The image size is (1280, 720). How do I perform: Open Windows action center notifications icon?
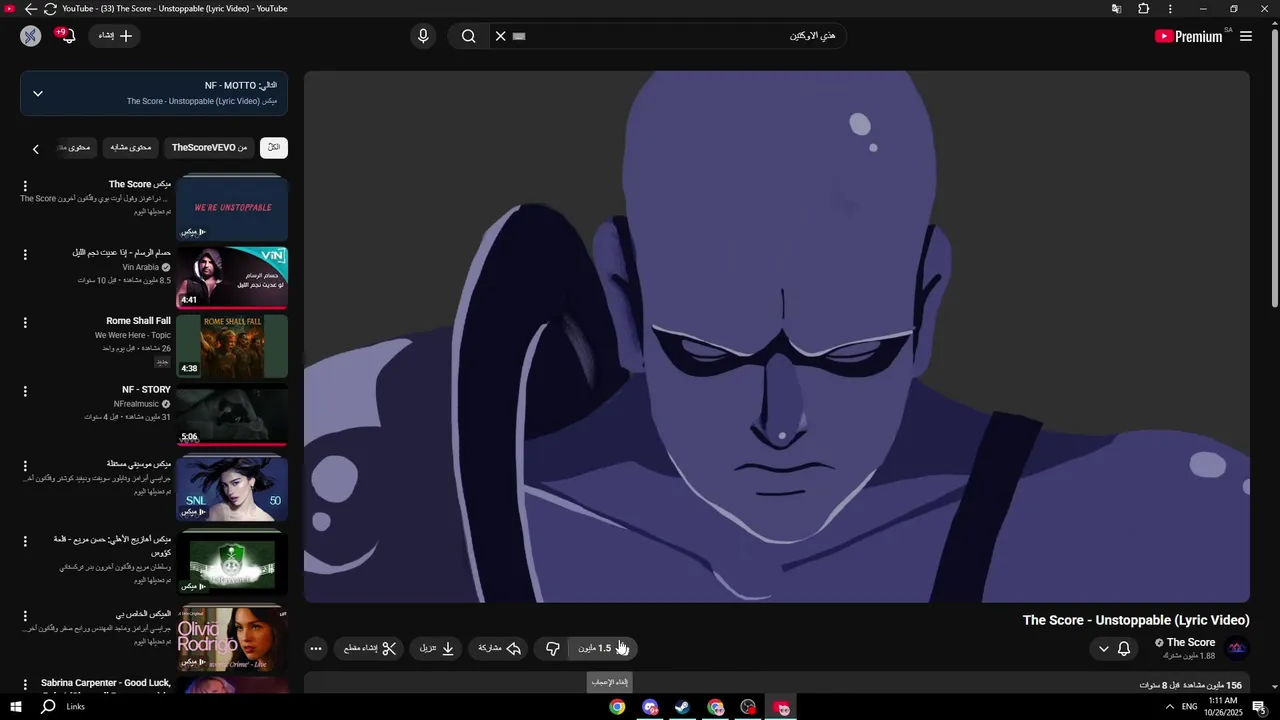[1259, 707]
